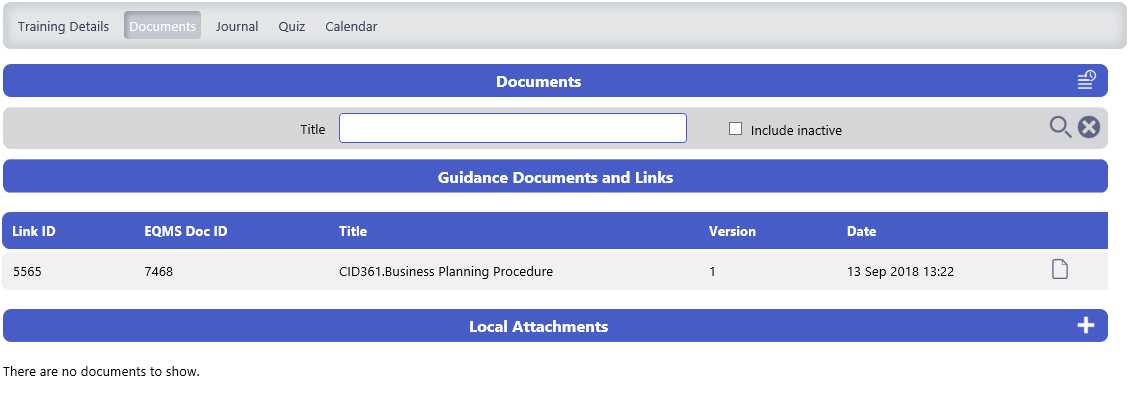Go to the Quiz tab

point(292,27)
